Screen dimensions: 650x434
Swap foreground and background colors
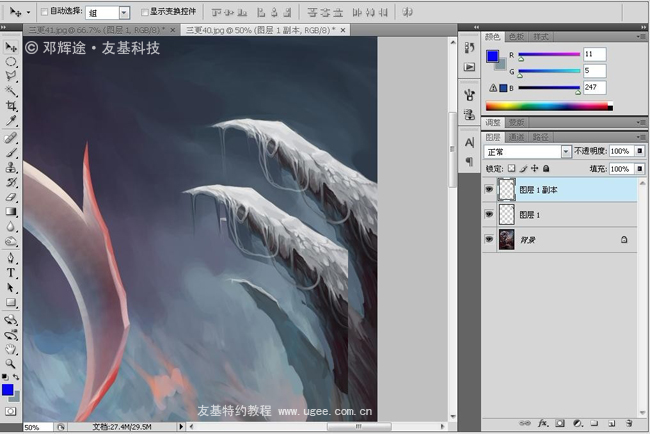pos(16,377)
